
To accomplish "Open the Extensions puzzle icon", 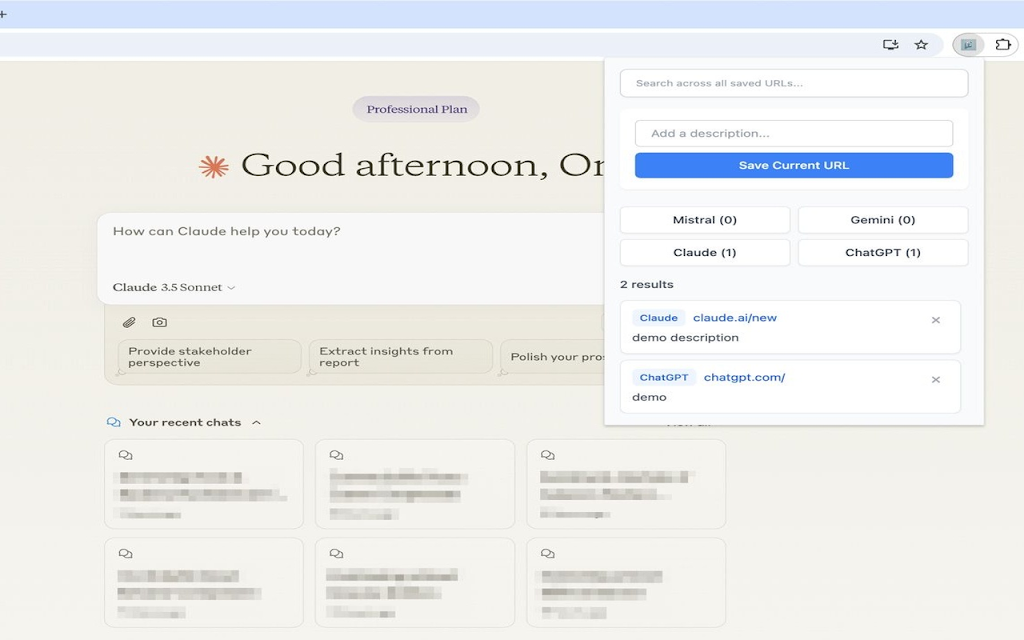I will [x=1002, y=44].
